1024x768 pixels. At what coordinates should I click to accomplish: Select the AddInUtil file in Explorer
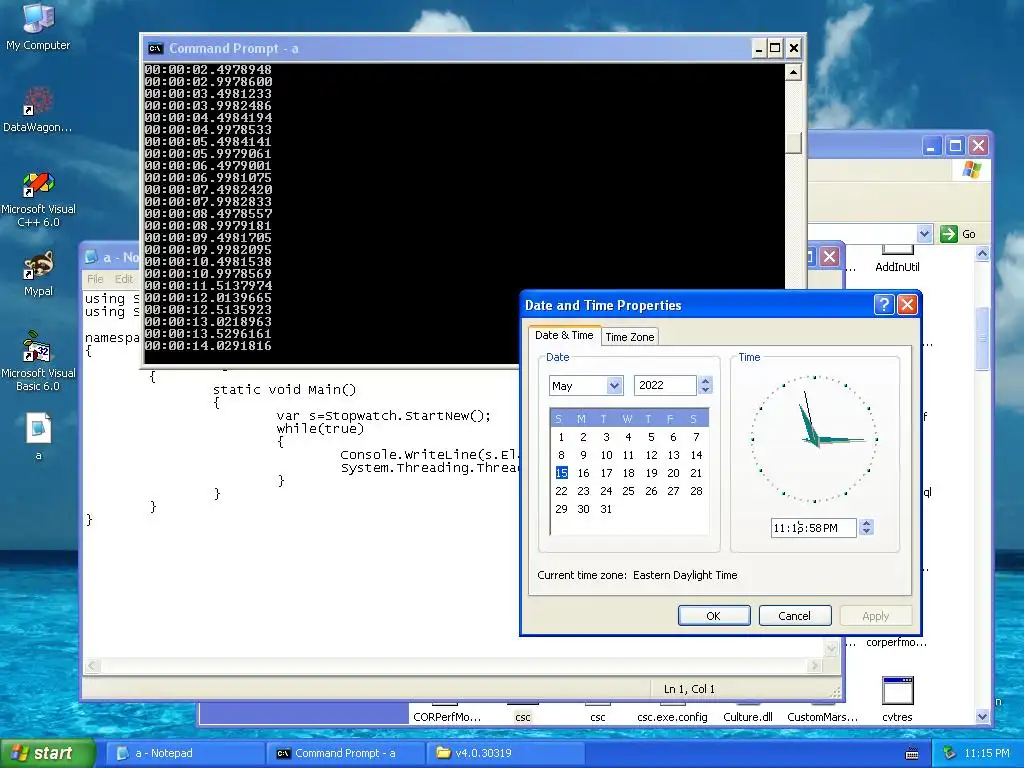pos(897,259)
